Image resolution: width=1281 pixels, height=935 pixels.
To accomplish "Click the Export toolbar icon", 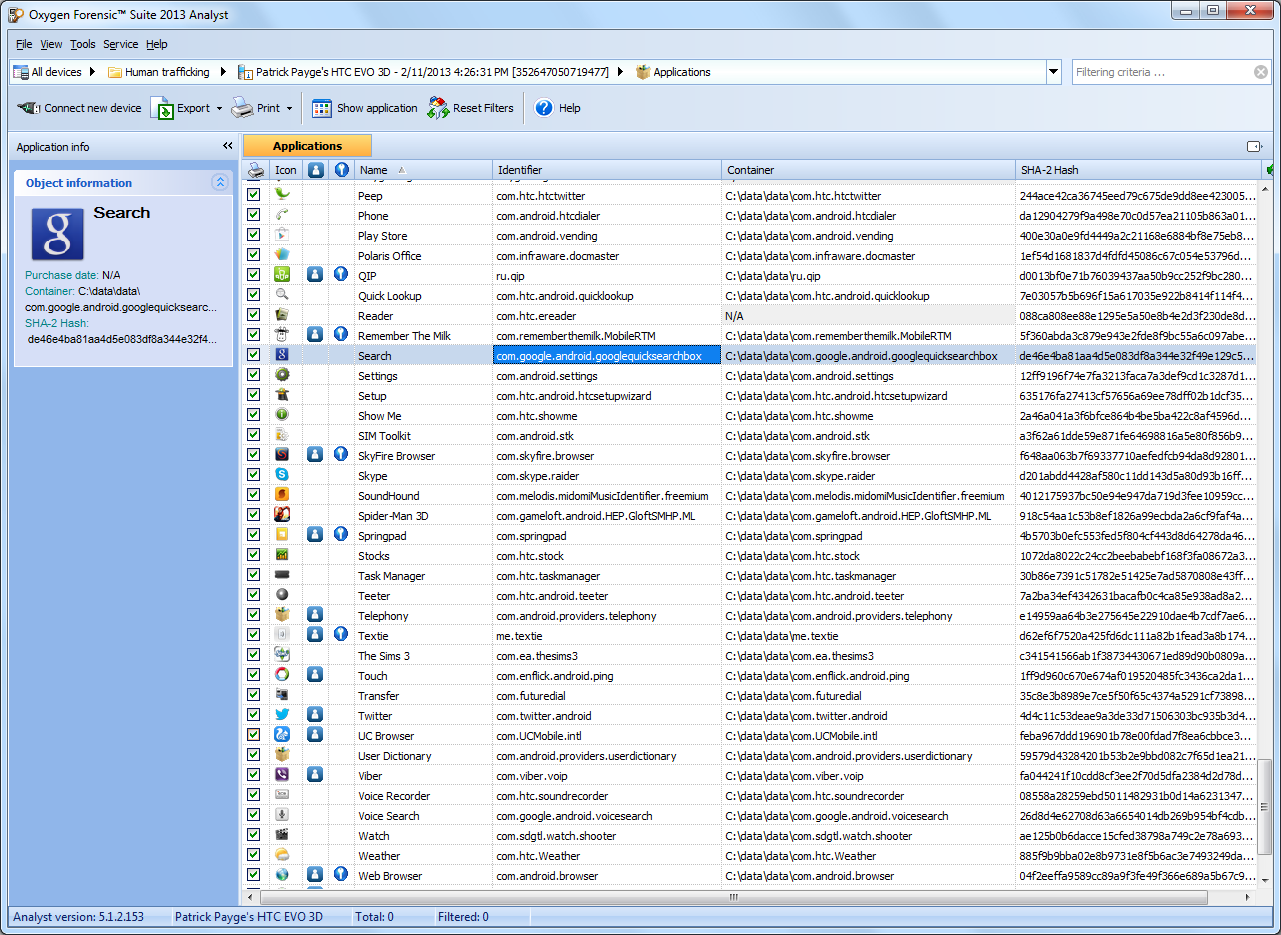I will pyautogui.click(x=162, y=108).
